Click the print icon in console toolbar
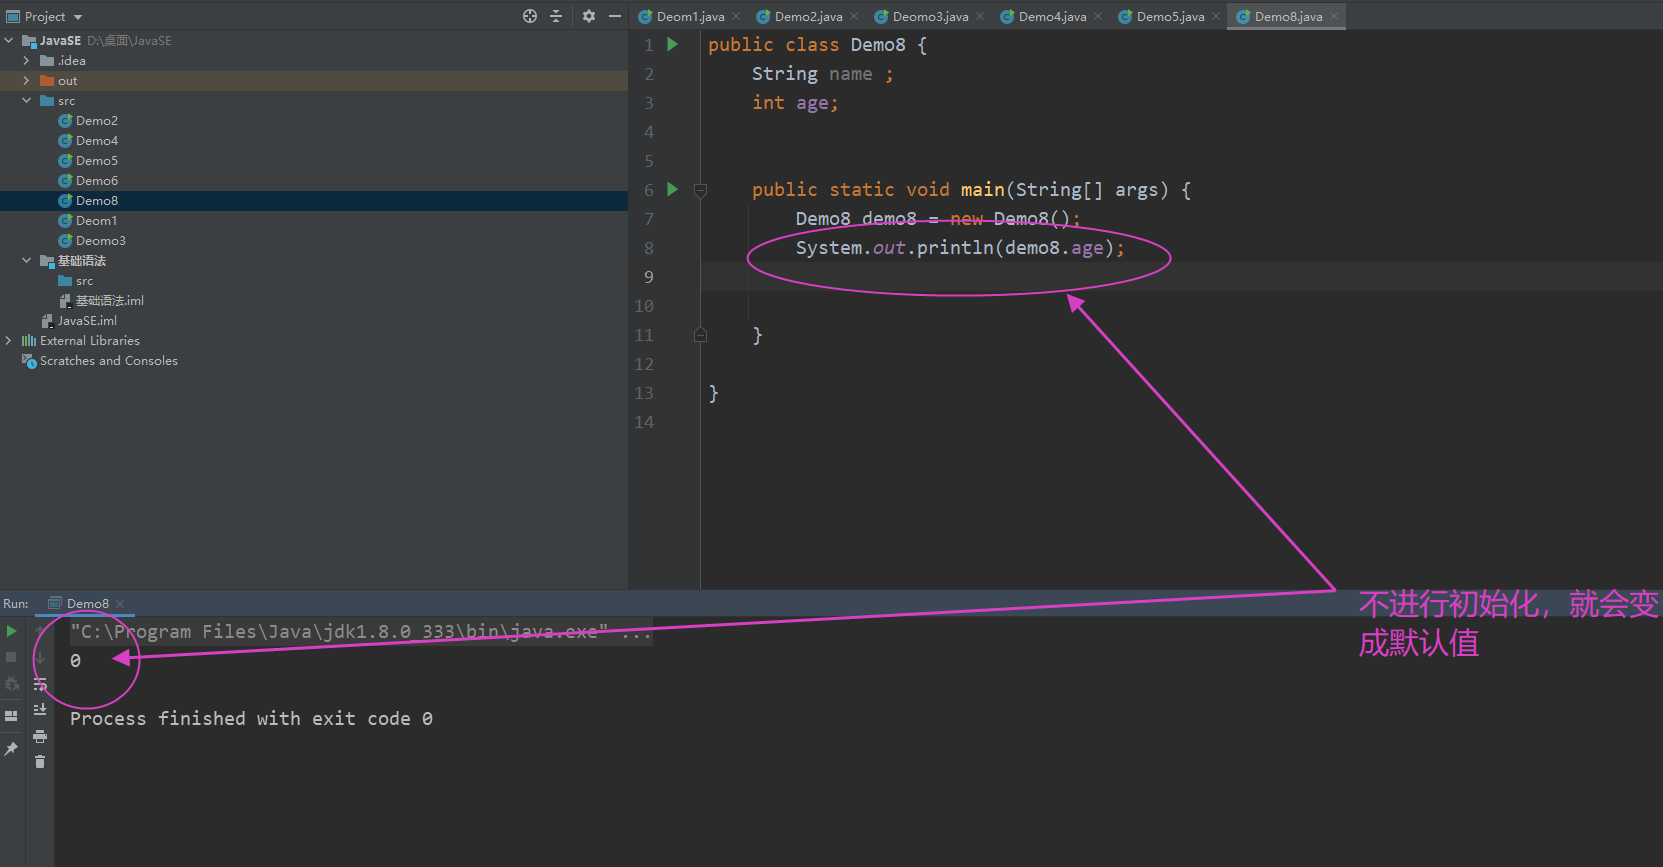1663x867 pixels. 40,736
